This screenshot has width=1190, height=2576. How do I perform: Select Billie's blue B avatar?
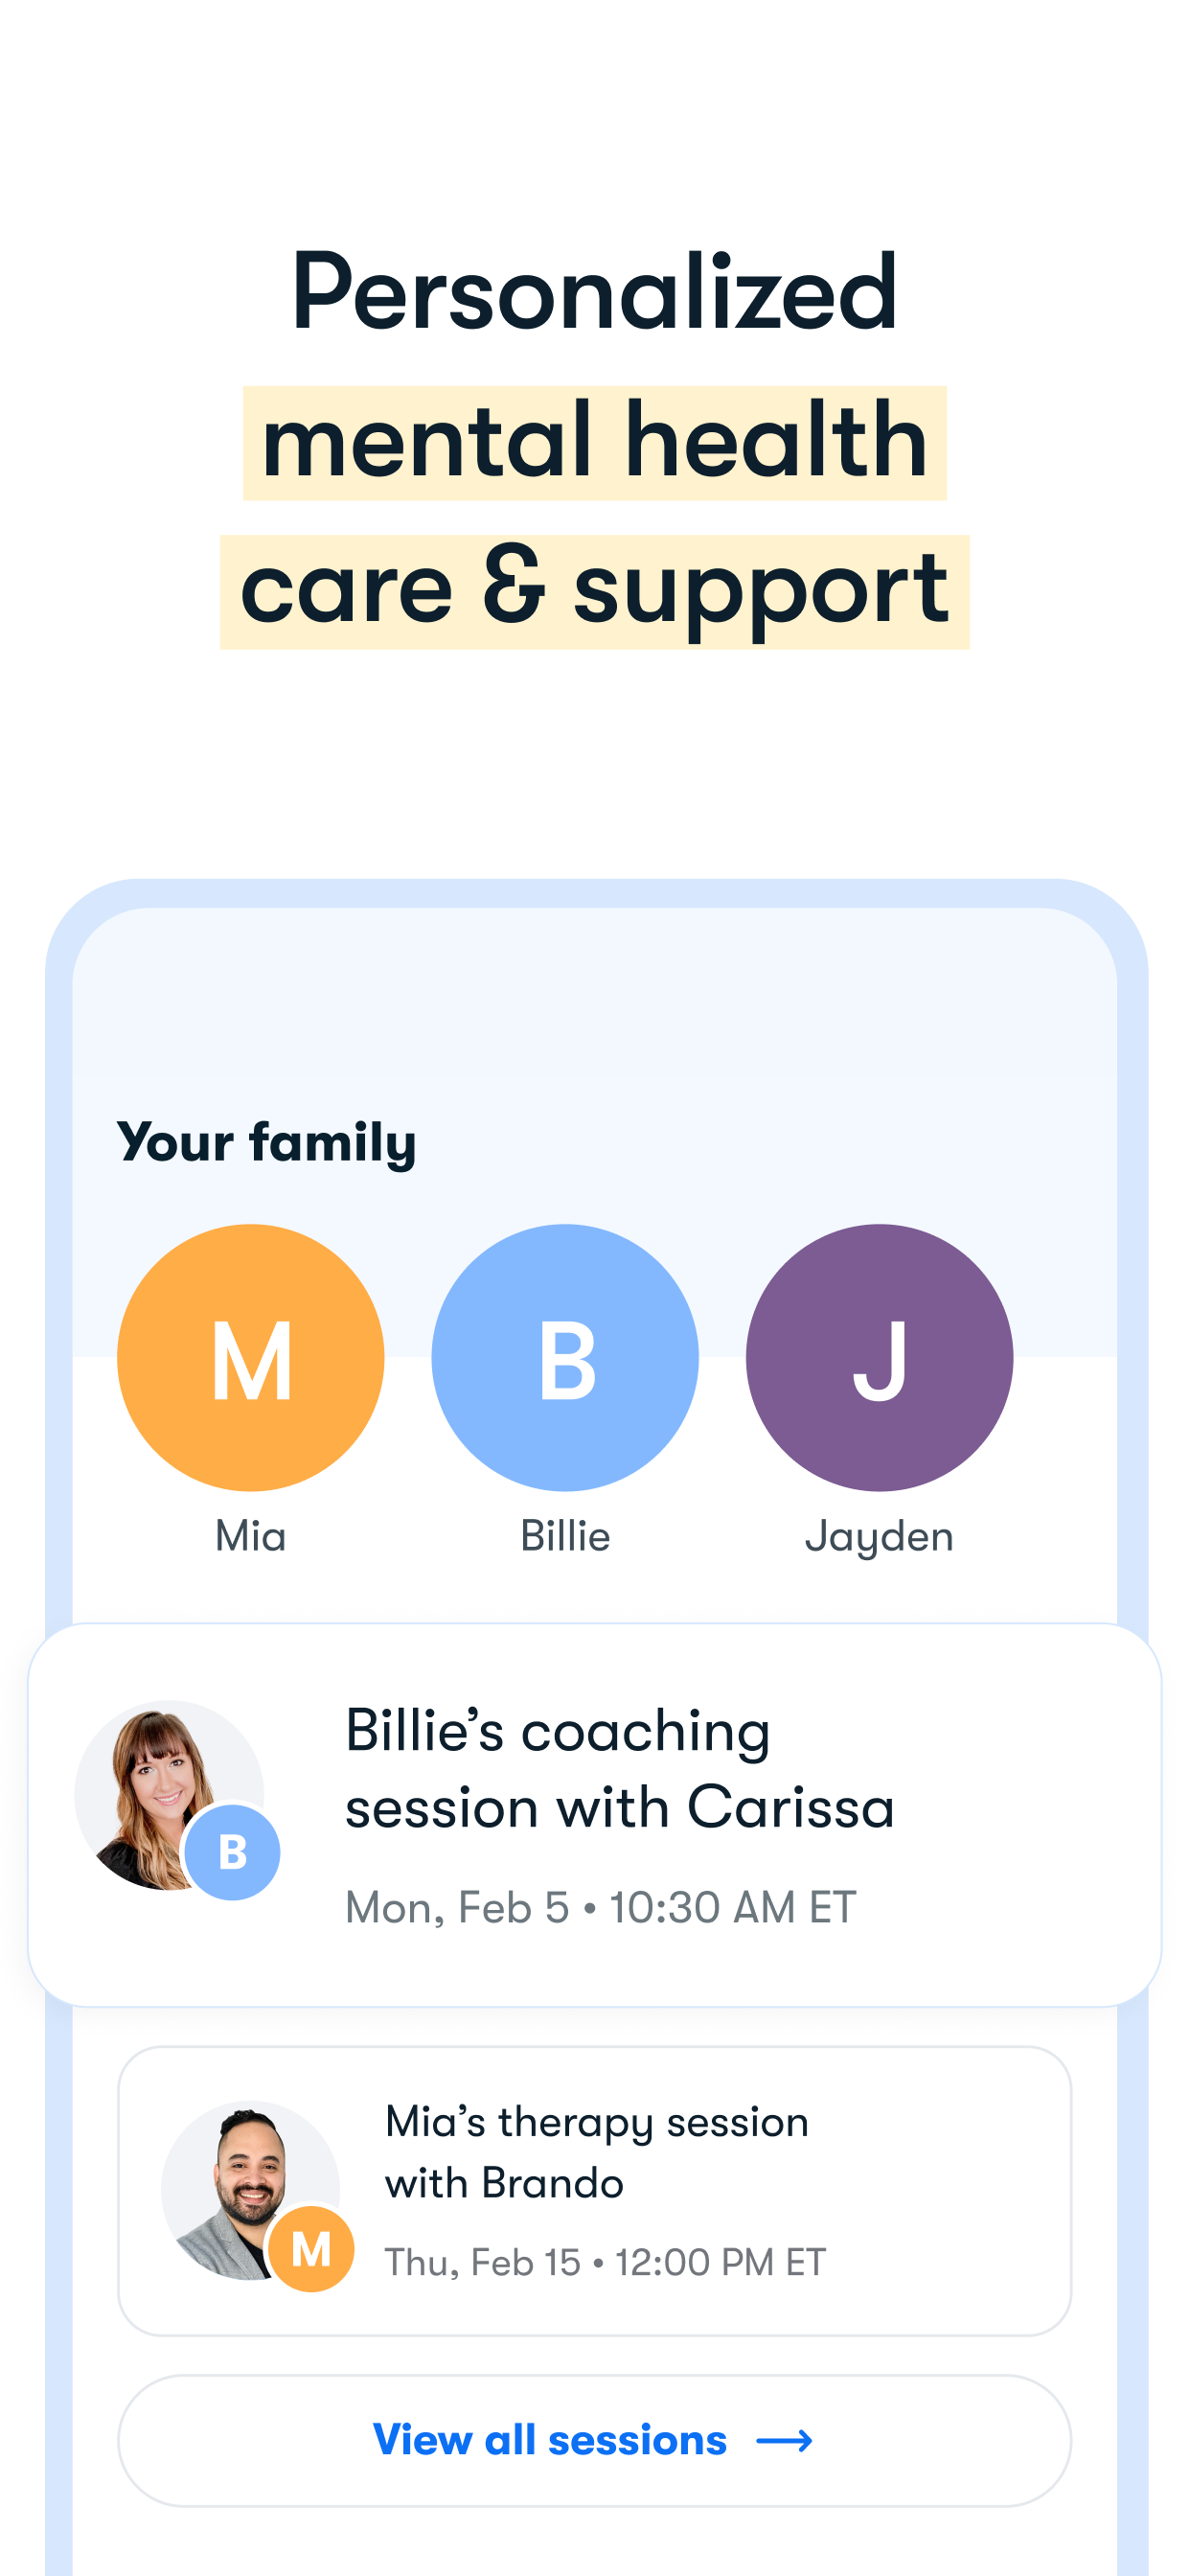pyautogui.click(x=565, y=1357)
